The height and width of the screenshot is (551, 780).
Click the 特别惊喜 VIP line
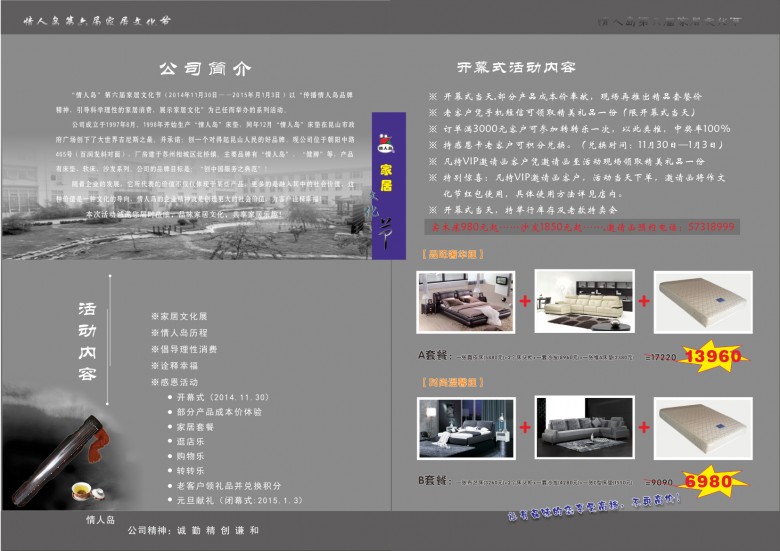(x=577, y=185)
